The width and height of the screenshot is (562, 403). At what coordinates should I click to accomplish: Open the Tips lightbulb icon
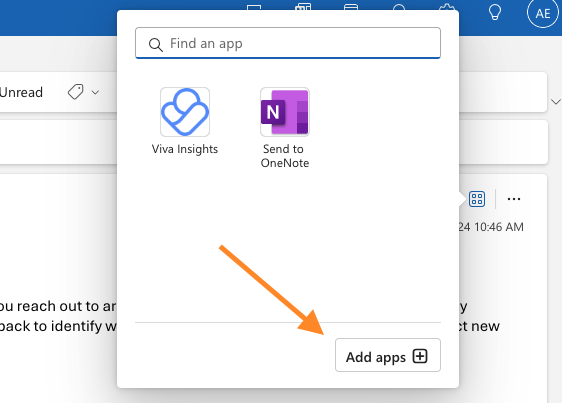[495, 11]
